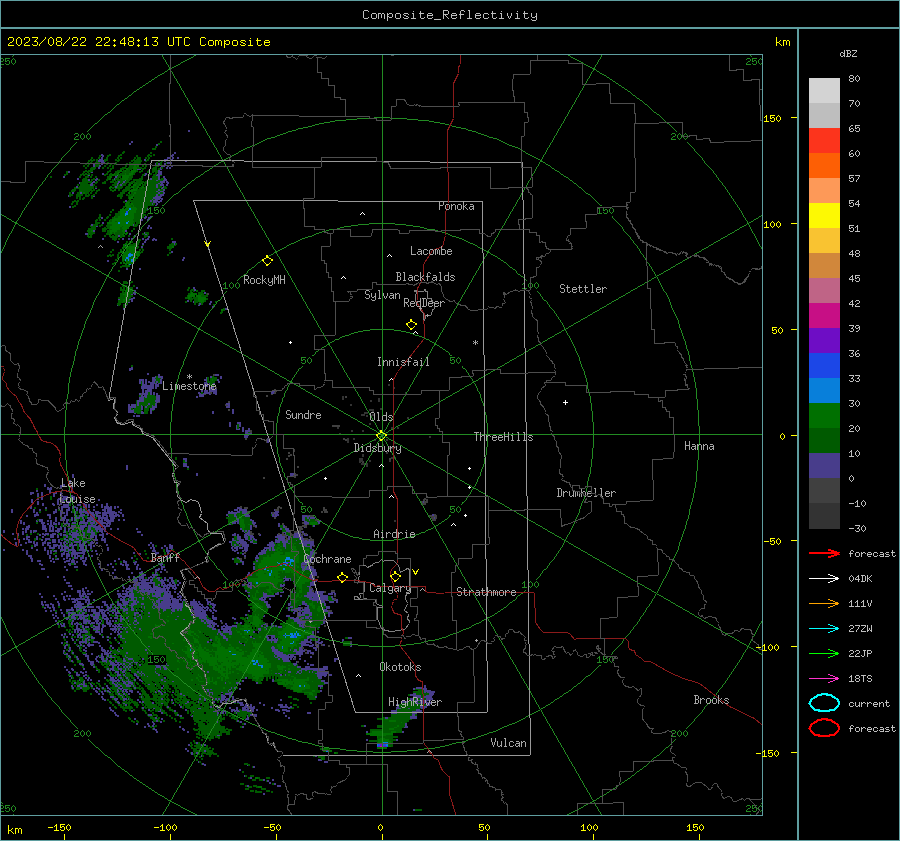The height and width of the screenshot is (841, 900).
Task: Click the Airdrie city label
Action: [394, 534]
